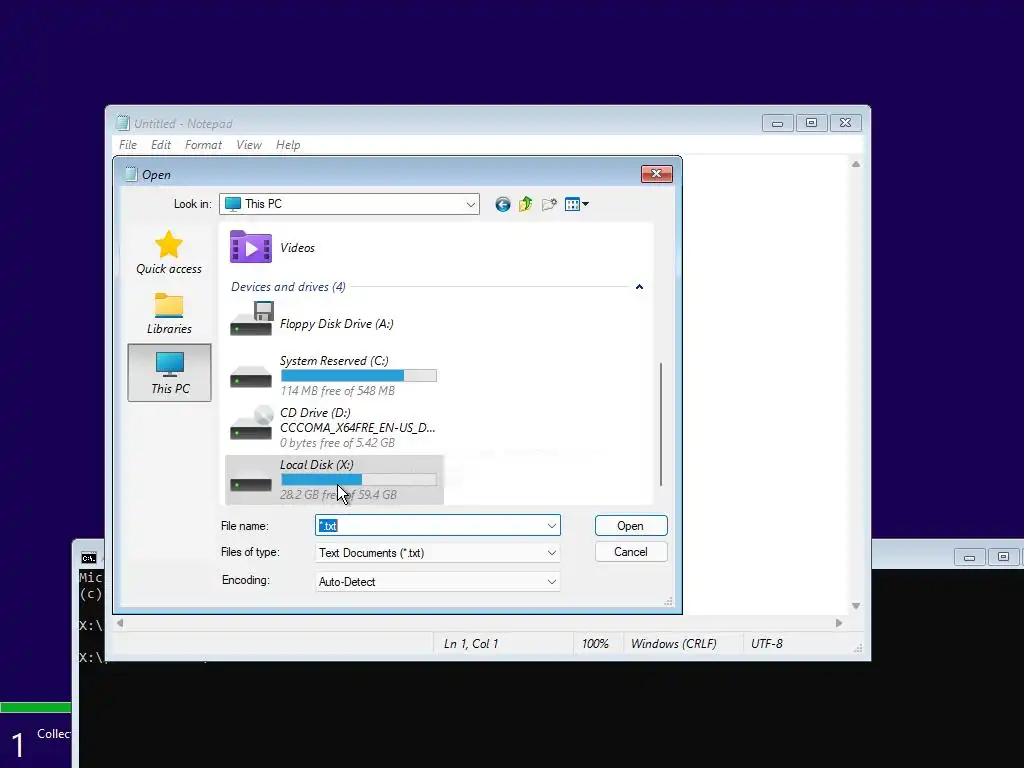
Task: Click the Open button
Action: pos(631,526)
